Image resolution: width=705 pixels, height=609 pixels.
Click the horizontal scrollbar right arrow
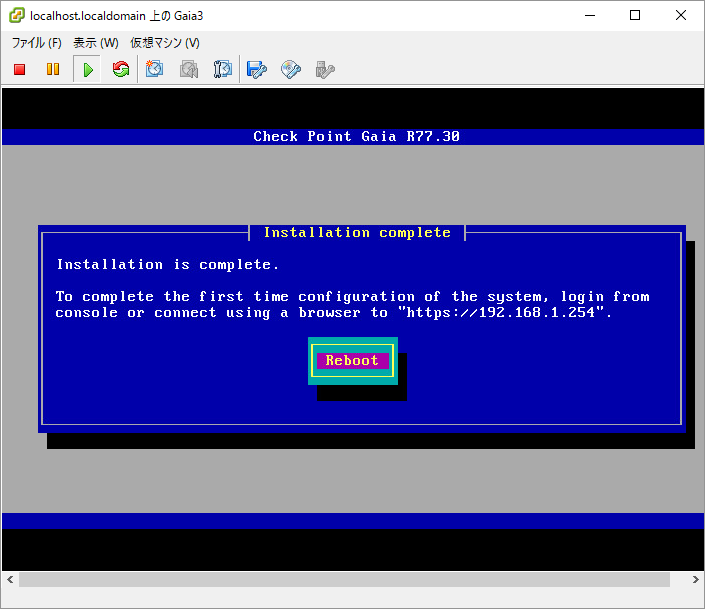pos(695,579)
